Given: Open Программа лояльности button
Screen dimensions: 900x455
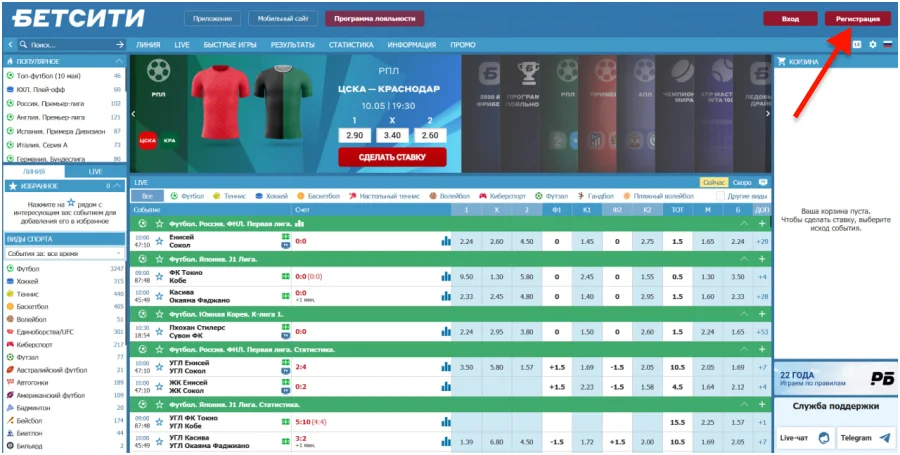Looking at the screenshot, I should tap(375, 18).
